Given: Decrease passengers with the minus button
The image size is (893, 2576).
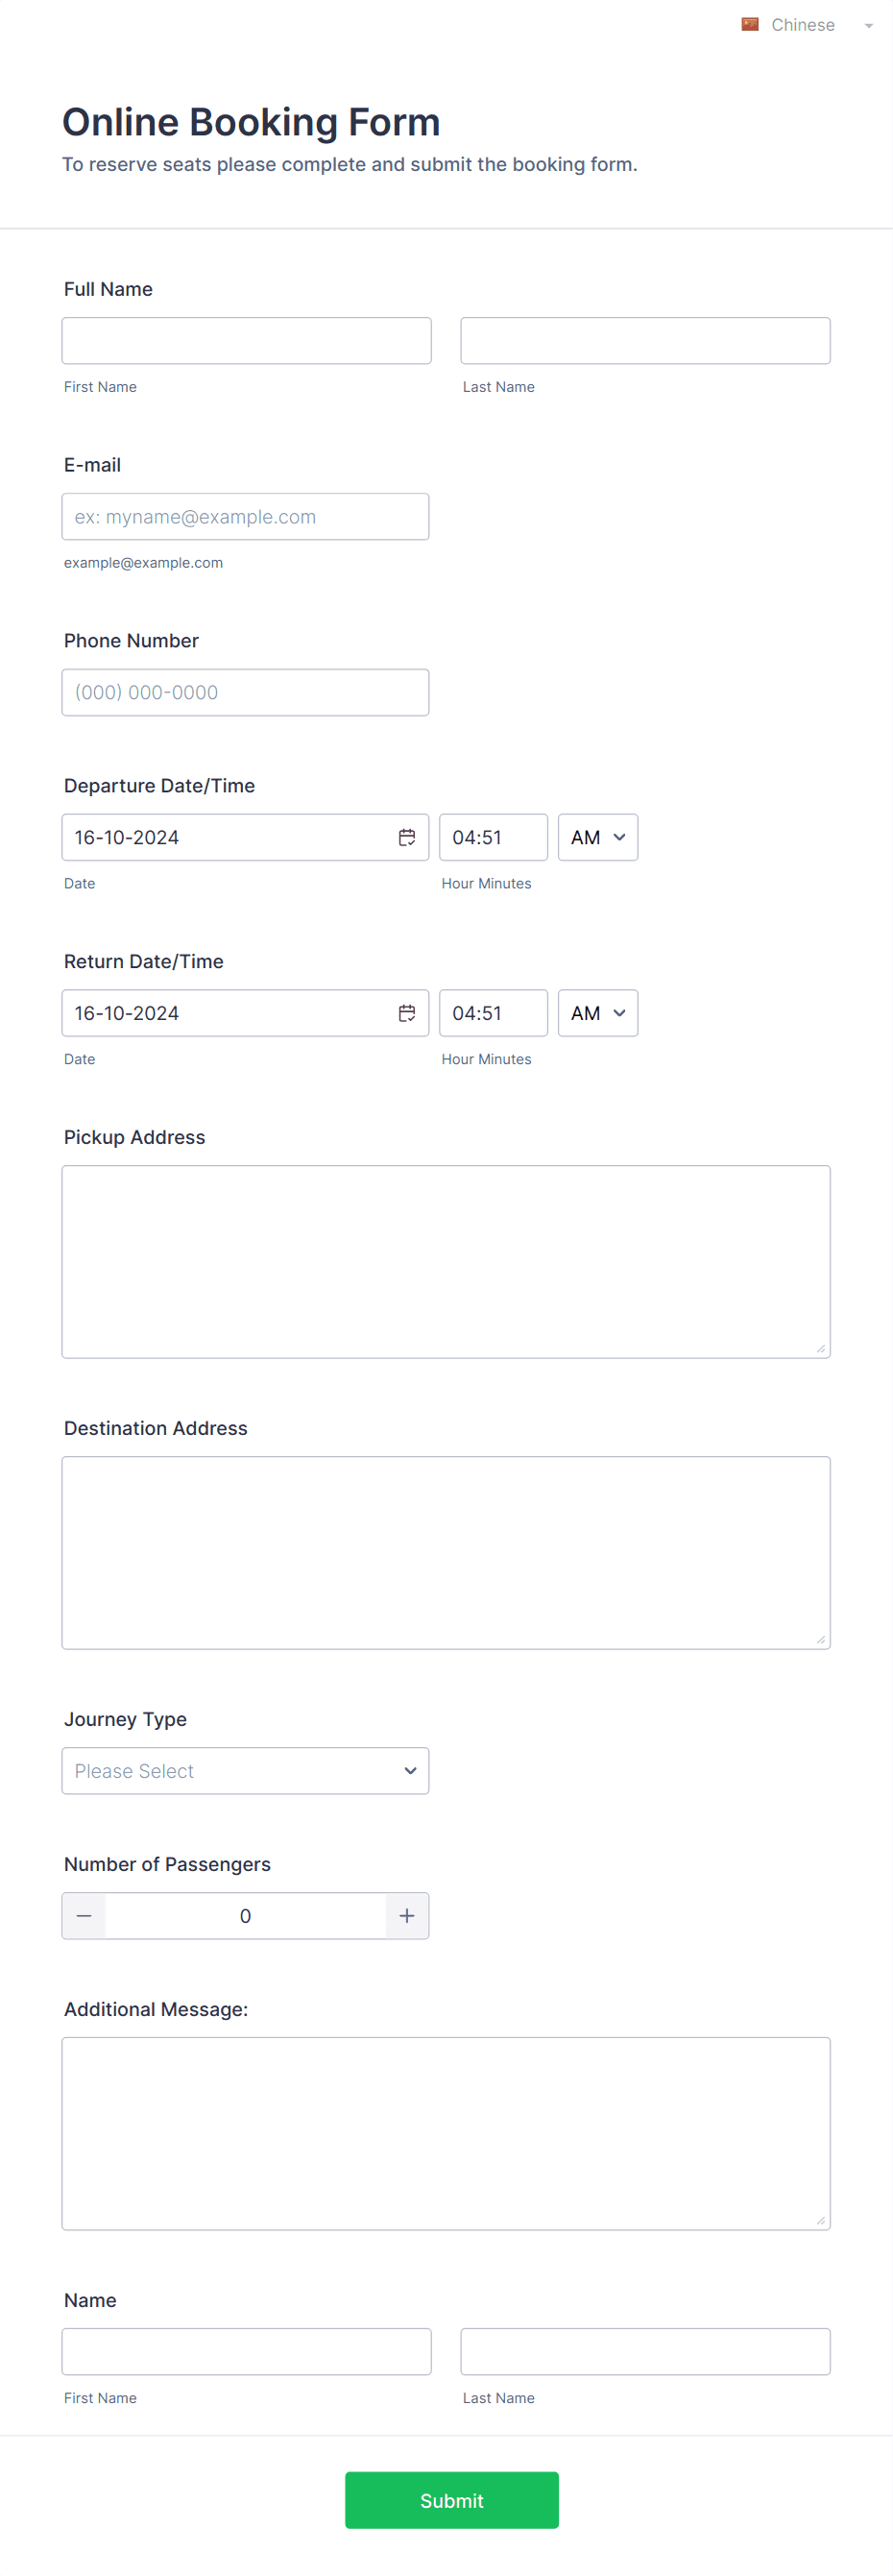Looking at the screenshot, I should pos(84,1915).
